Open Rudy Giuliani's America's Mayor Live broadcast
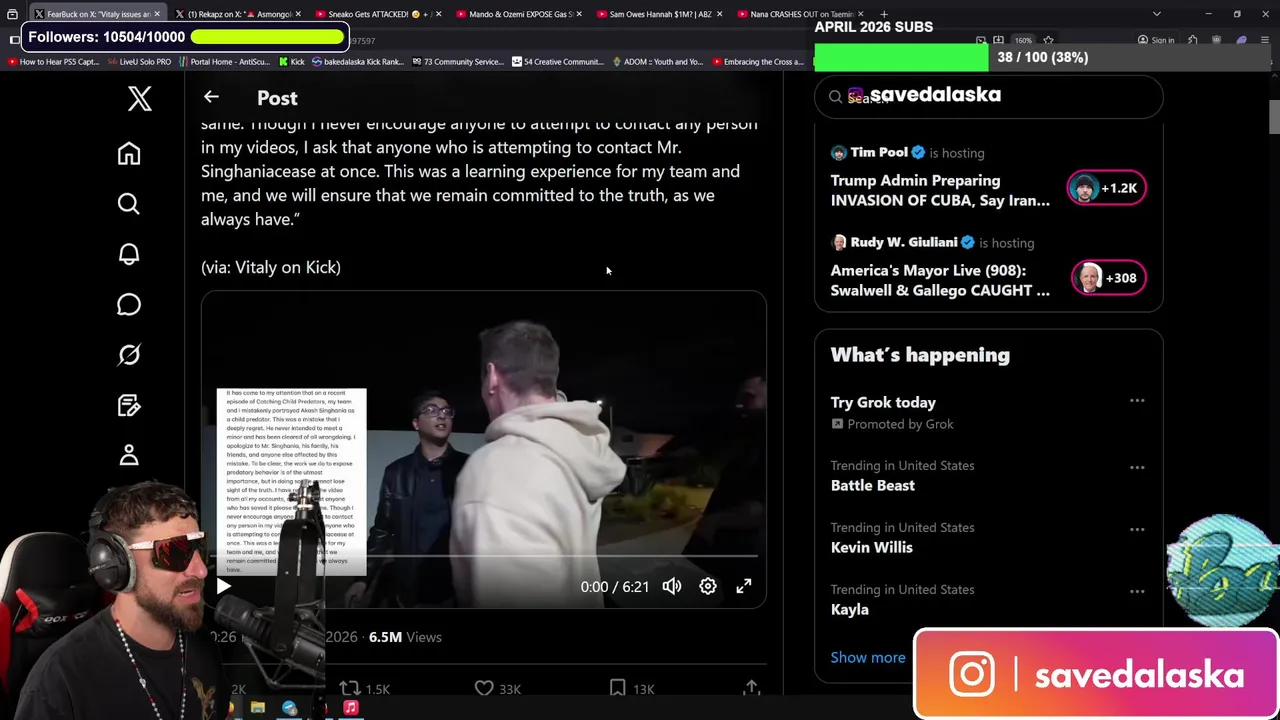The image size is (1280, 720). pyautogui.click(x=940, y=280)
